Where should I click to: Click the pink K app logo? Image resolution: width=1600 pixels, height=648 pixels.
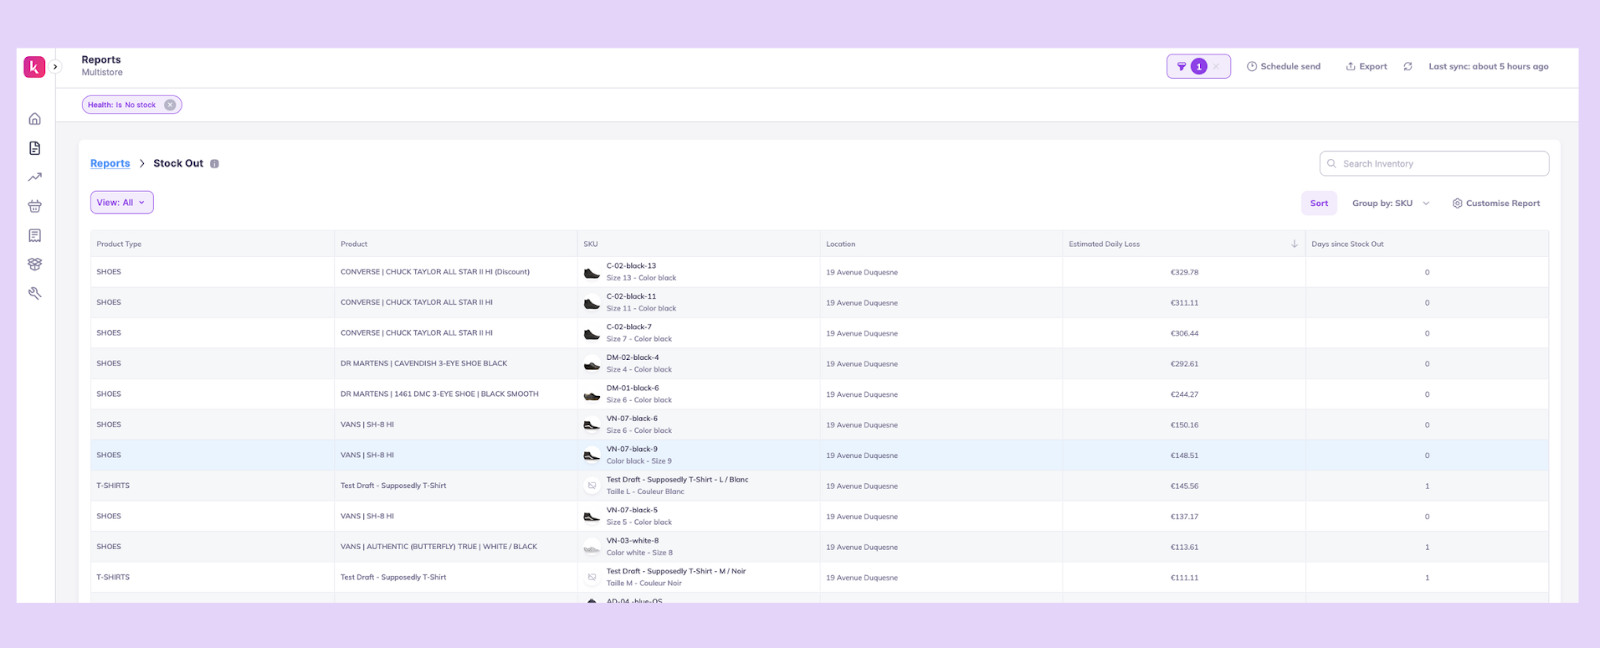pyautogui.click(x=34, y=67)
